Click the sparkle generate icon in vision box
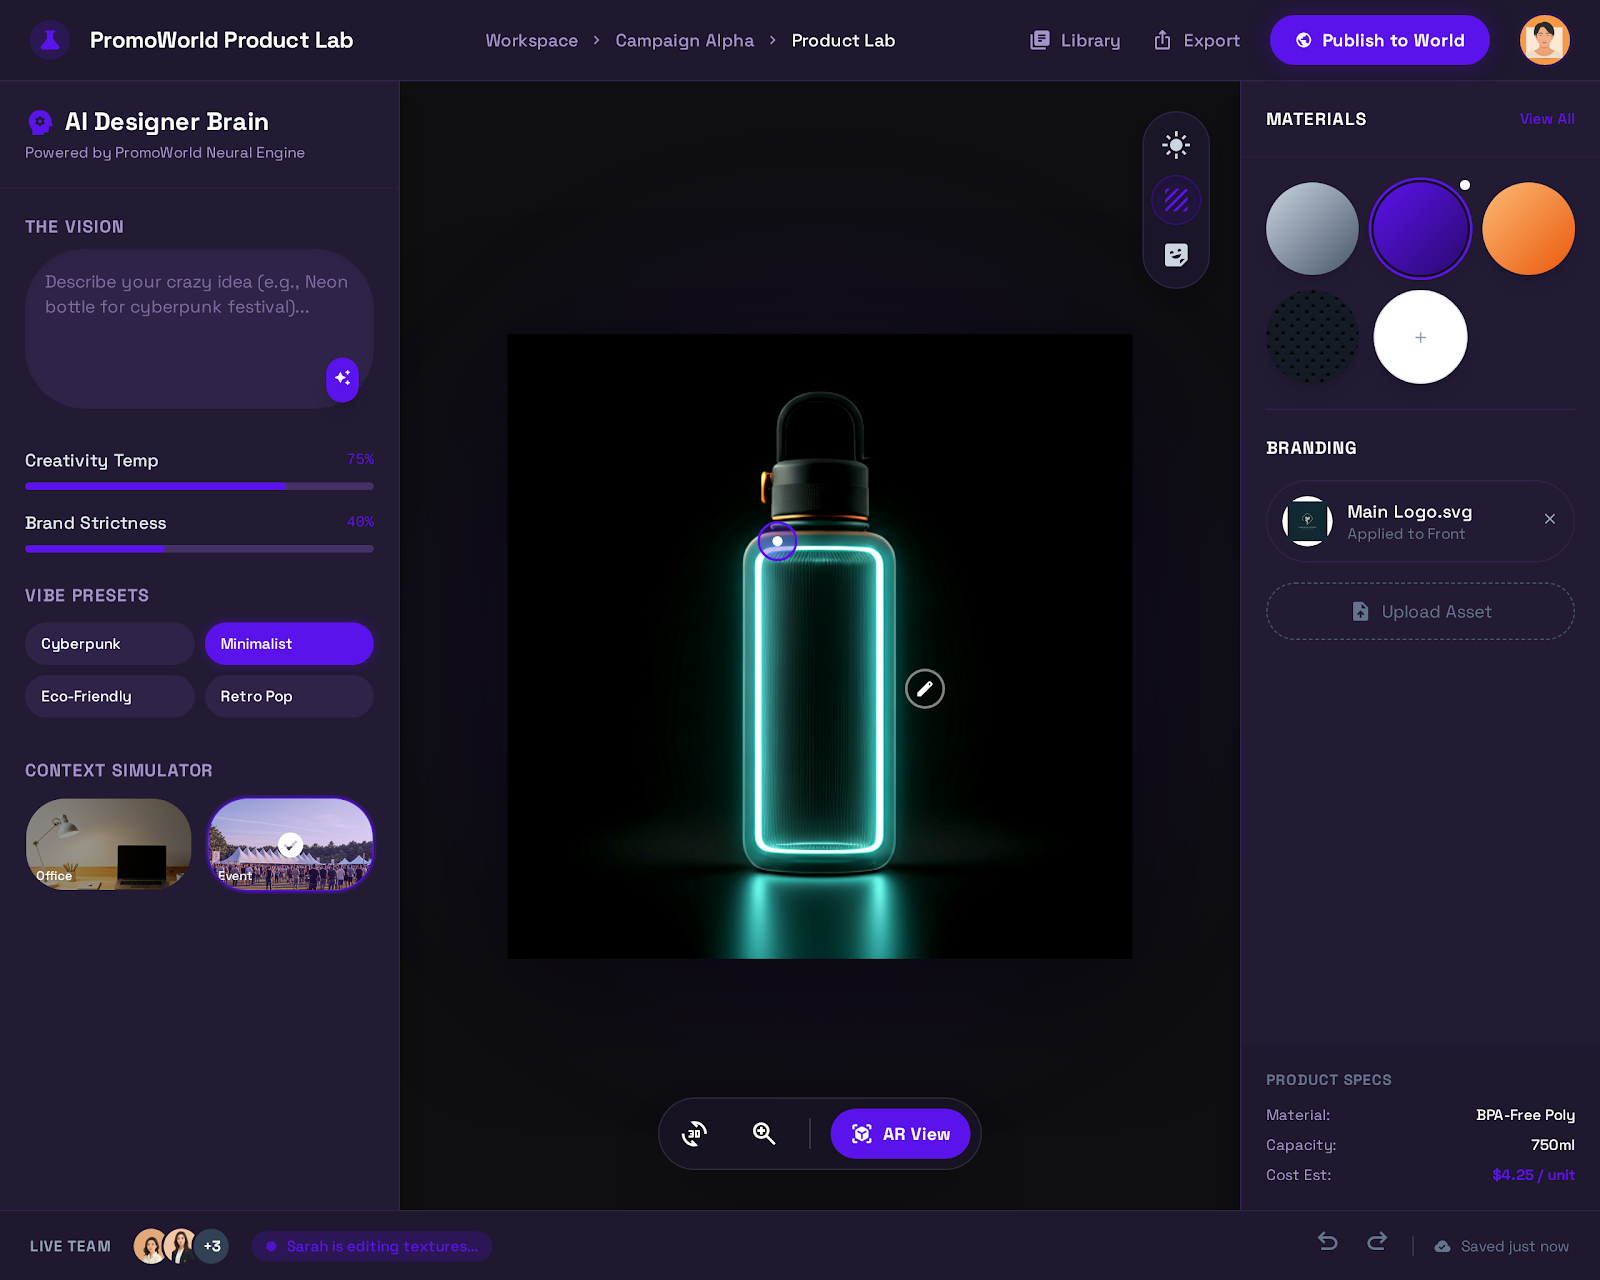 (342, 379)
